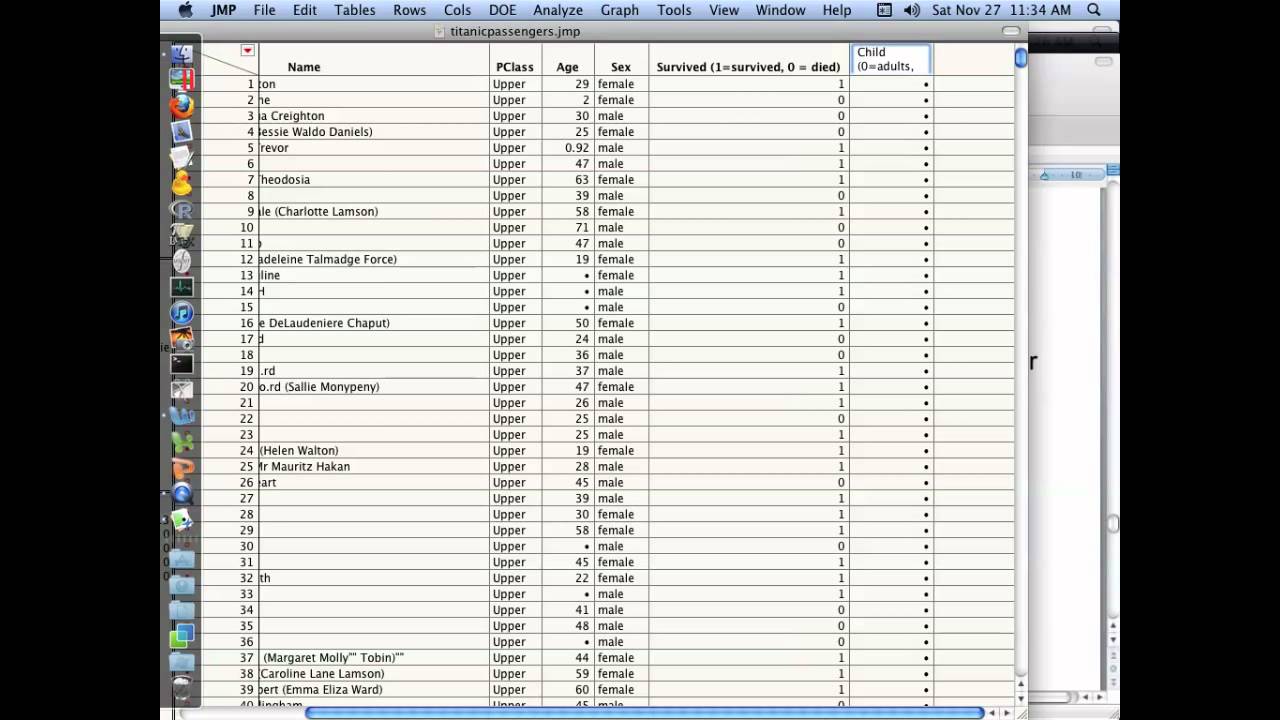The height and width of the screenshot is (720, 1280).
Task: Open the View menu
Action: coord(724,10)
